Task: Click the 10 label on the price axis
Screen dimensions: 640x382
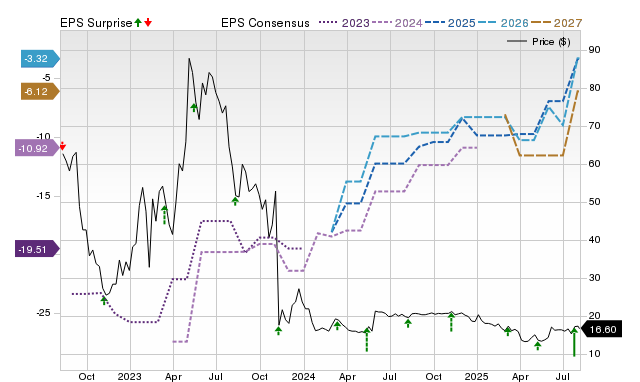Action: click(594, 353)
